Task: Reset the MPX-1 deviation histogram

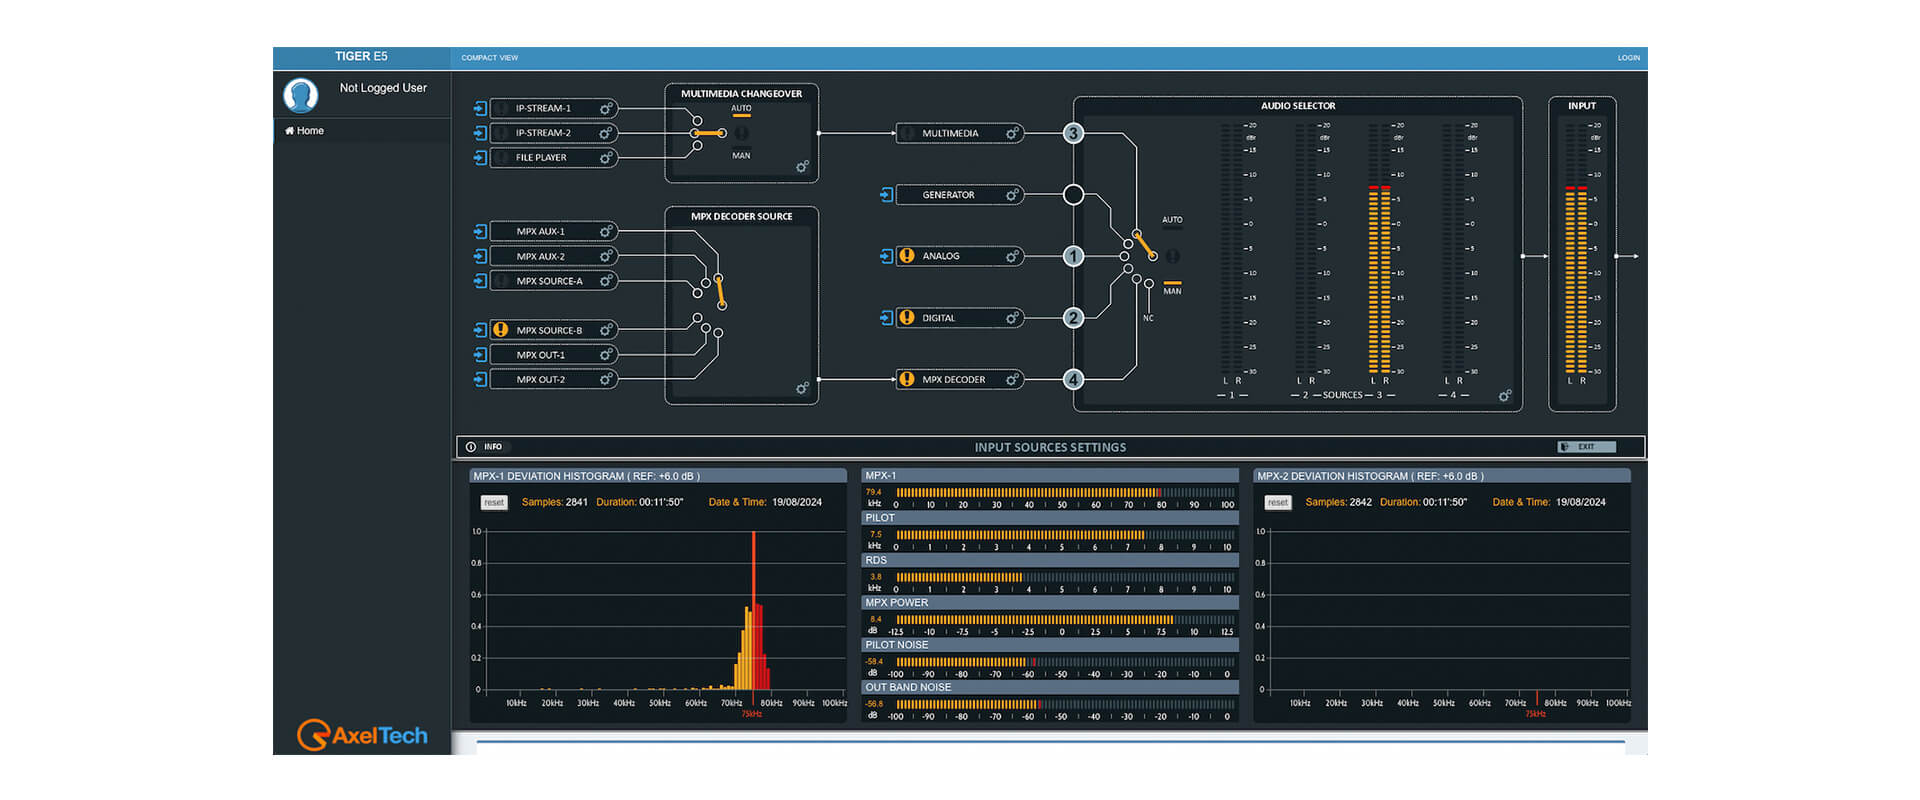Action: tap(494, 502)
